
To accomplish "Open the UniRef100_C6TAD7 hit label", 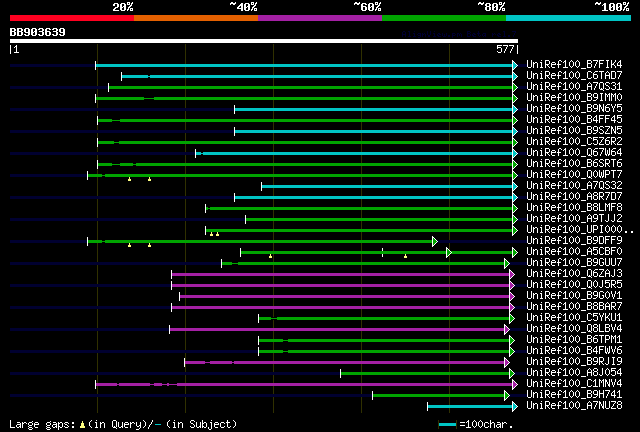I will (574, 76).
